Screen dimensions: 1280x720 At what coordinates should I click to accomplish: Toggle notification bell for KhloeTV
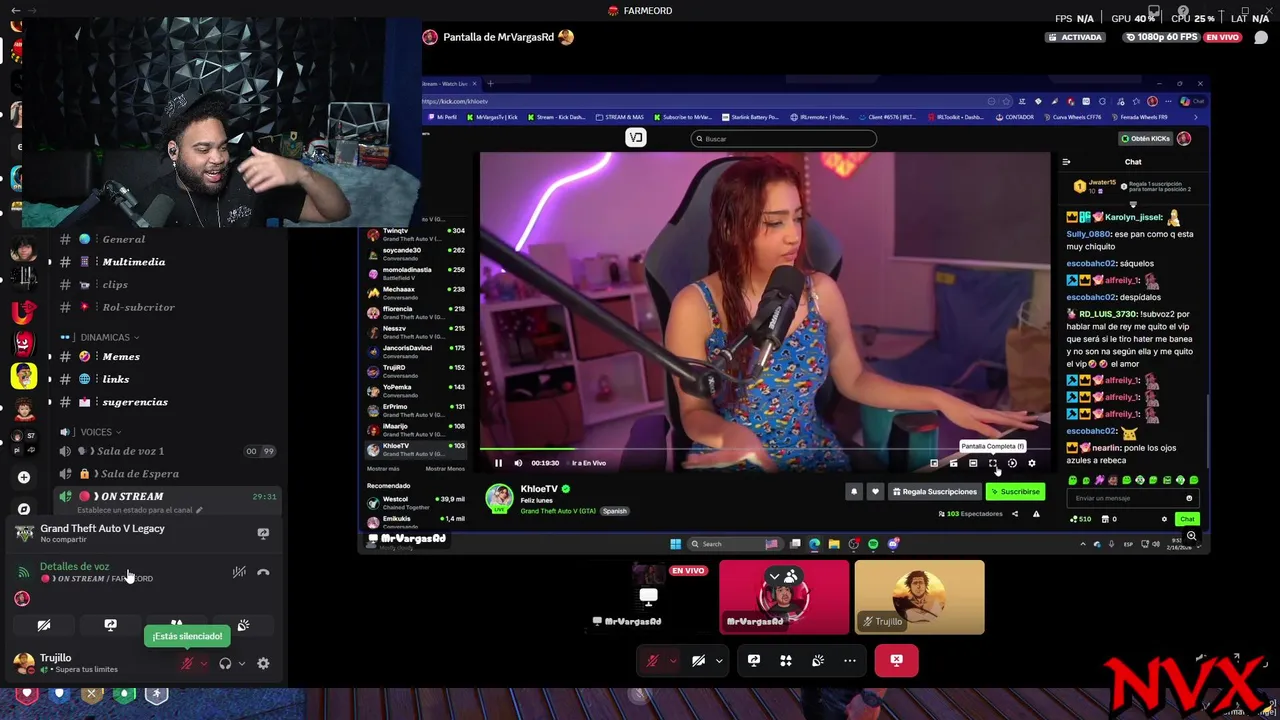[853, 492]
